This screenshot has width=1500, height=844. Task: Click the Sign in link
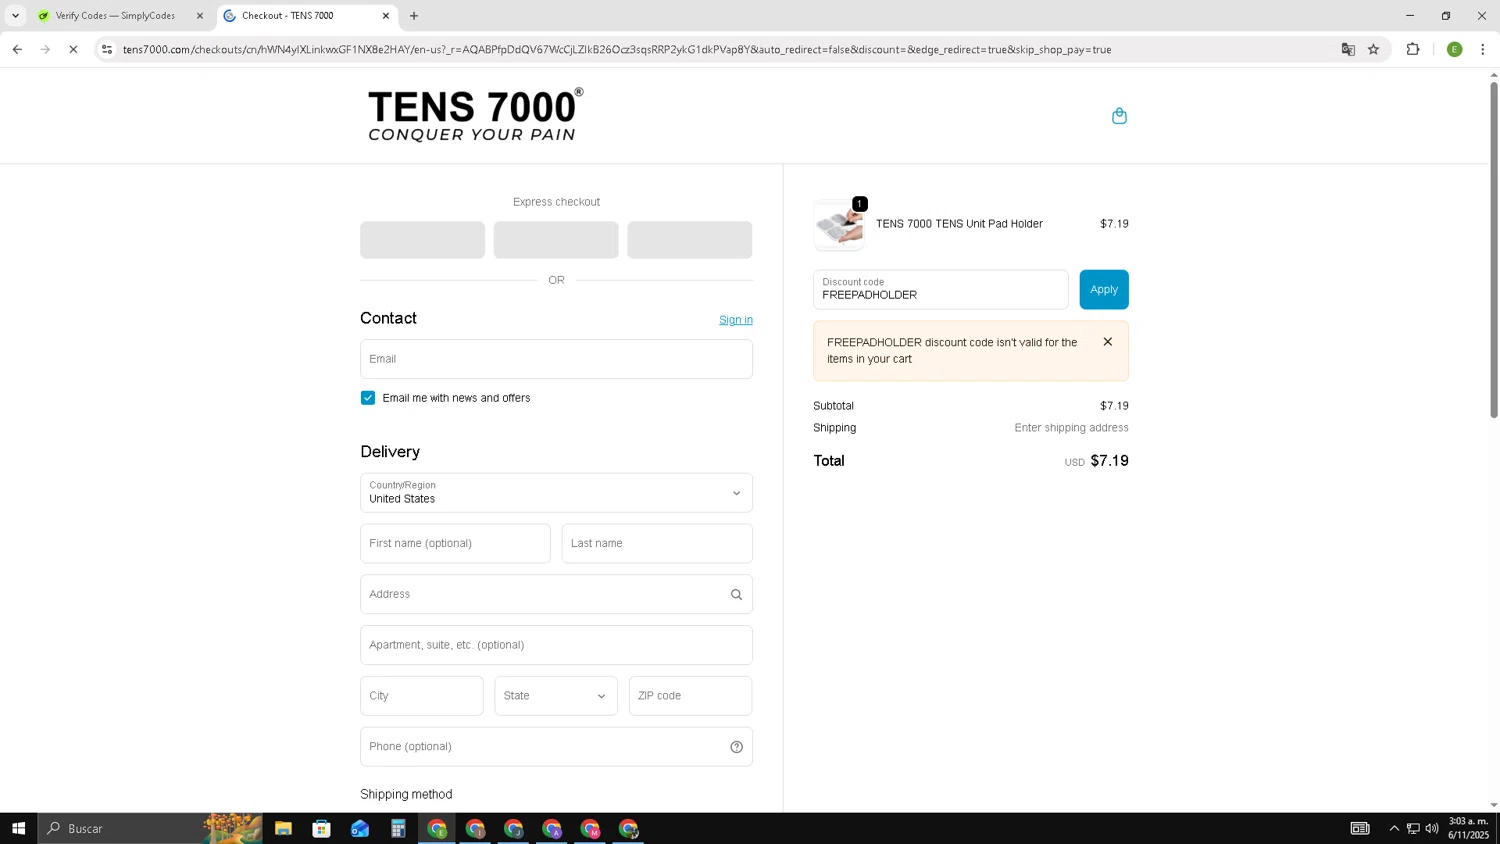[736, 320]
